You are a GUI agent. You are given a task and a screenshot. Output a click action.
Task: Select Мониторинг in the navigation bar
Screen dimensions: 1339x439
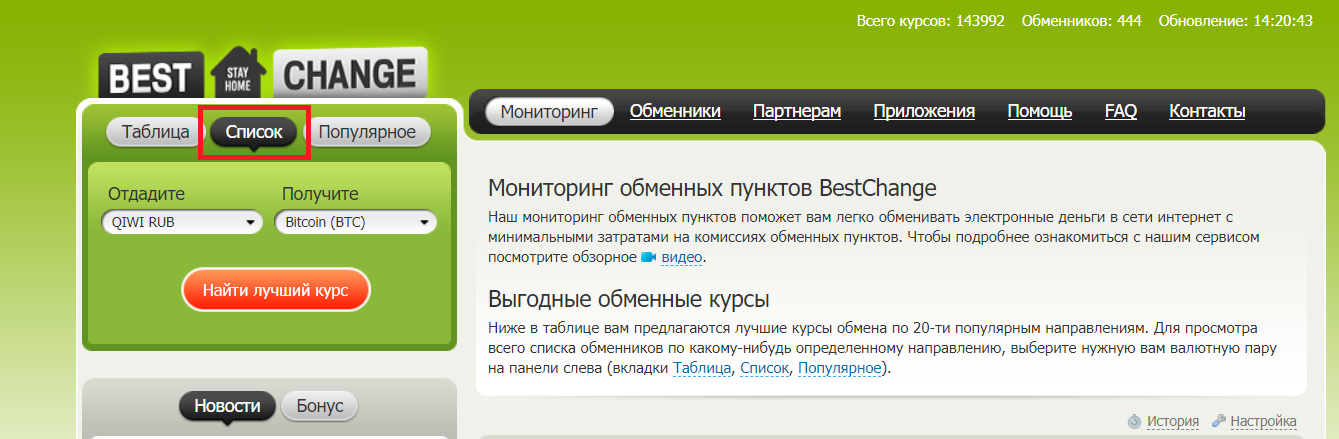pyautogui.click(x=549, y=111)
